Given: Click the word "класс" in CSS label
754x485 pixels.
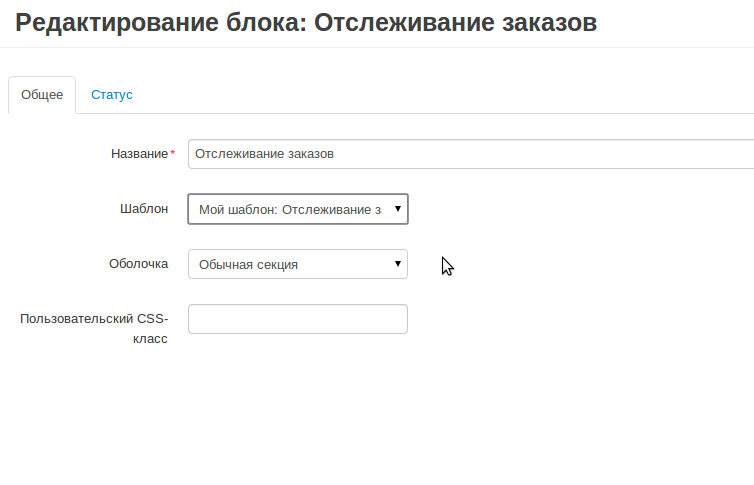Looking at the screenshot, I should coord(150,339).
